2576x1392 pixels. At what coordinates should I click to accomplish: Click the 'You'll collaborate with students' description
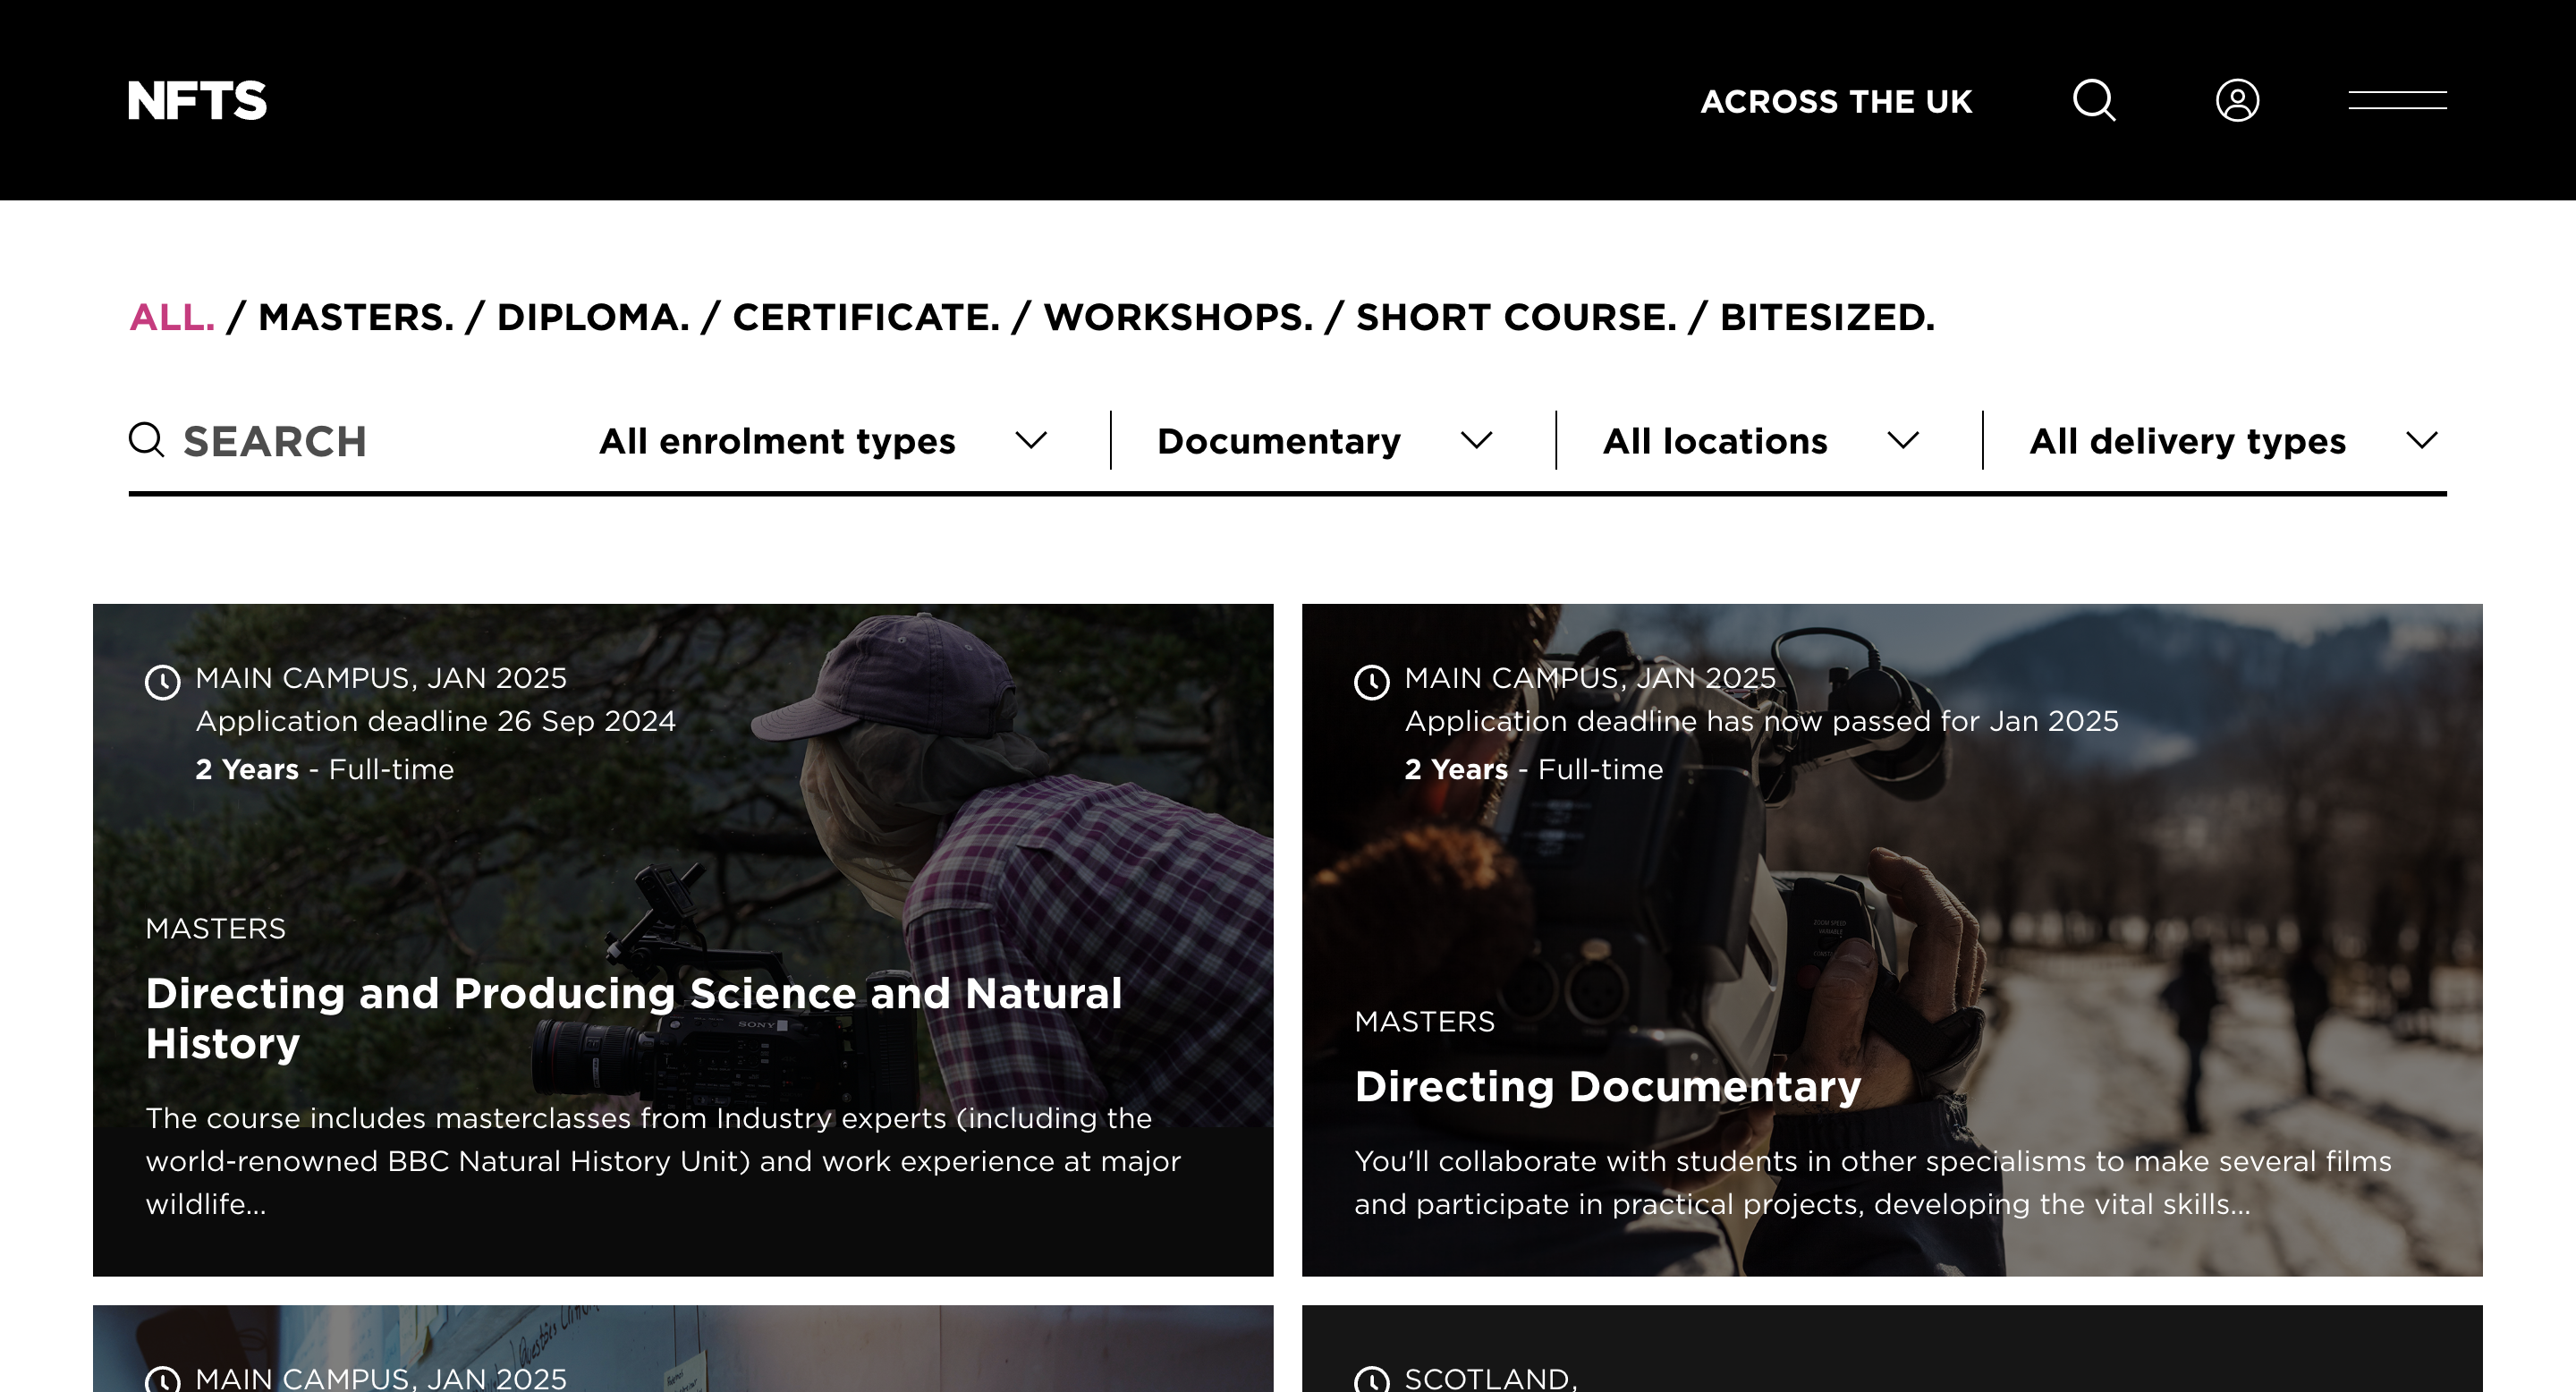pos(1872,1182)
